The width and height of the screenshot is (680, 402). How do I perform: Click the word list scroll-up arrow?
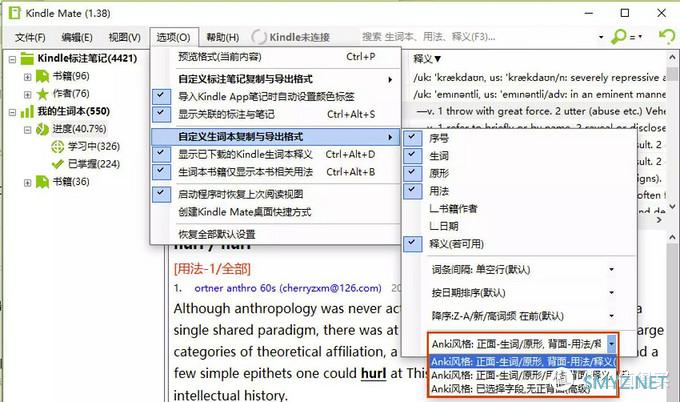pos(672,57)
